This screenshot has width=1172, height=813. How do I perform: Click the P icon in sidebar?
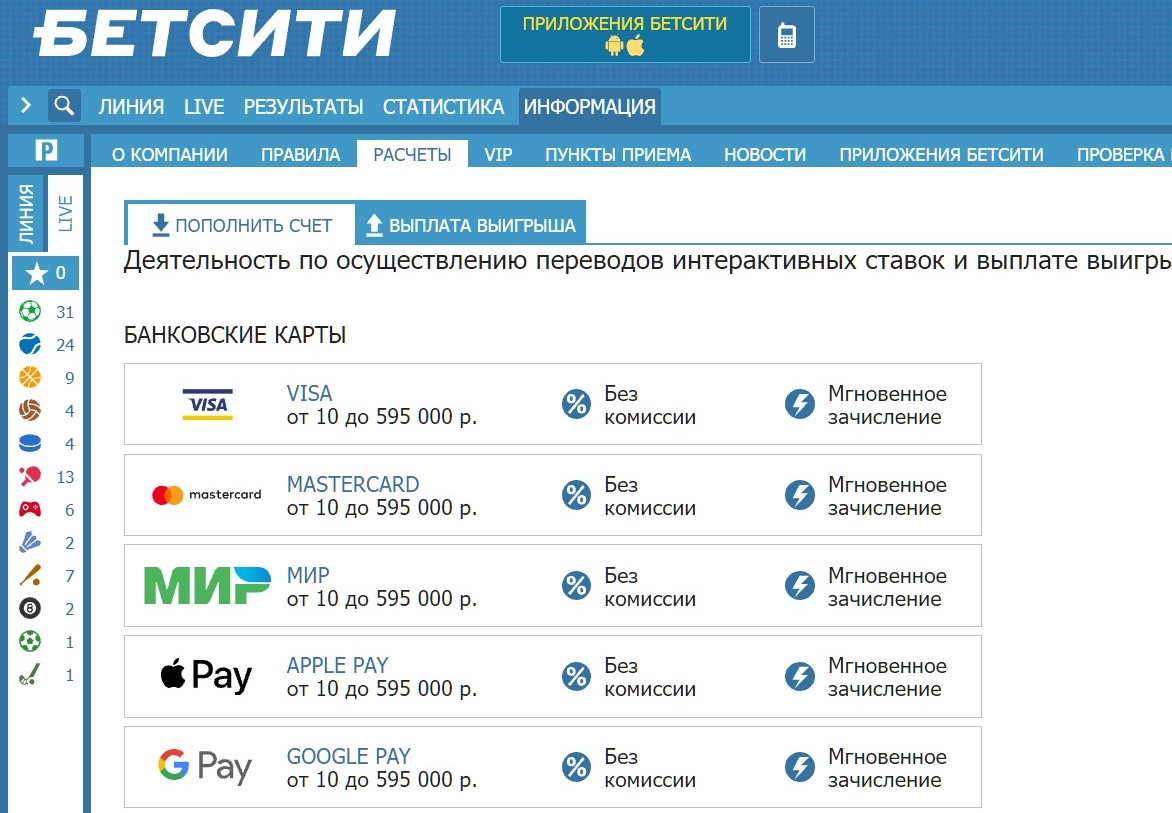pos(46,151)
